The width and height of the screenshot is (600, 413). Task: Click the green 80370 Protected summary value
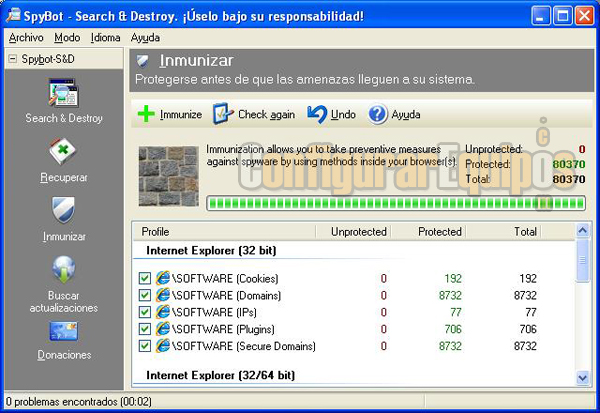tap(569, 164)
